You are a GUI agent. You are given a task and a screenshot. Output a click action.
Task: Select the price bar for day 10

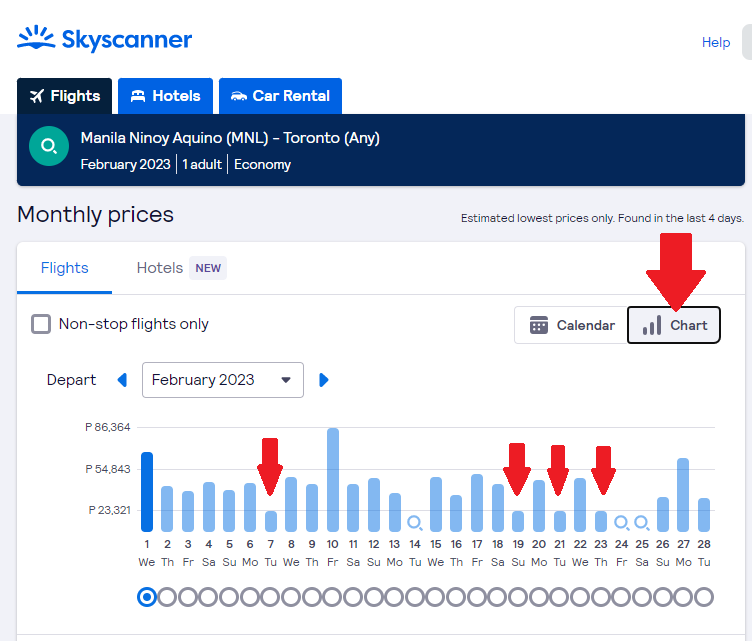tap(333, 480)
